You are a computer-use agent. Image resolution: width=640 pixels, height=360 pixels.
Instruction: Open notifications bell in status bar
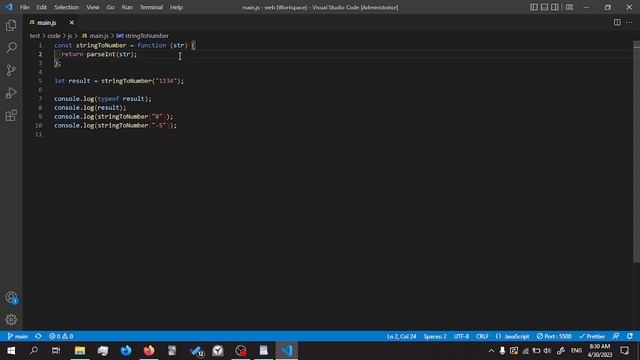click(x=630, y=336)
